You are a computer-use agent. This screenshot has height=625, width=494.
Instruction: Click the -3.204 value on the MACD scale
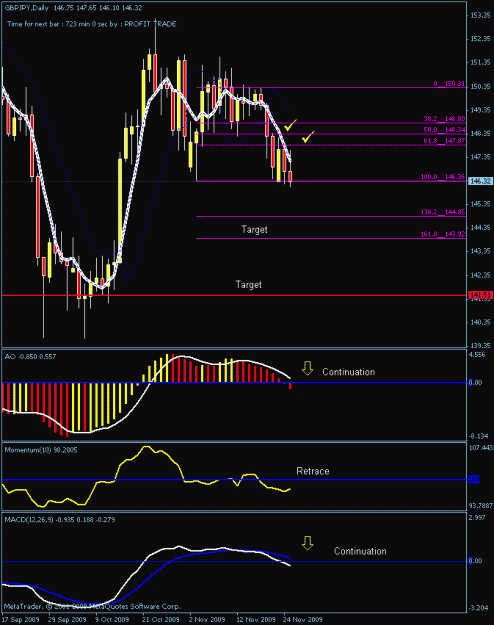pyautogui.click(x=478, y=608)
